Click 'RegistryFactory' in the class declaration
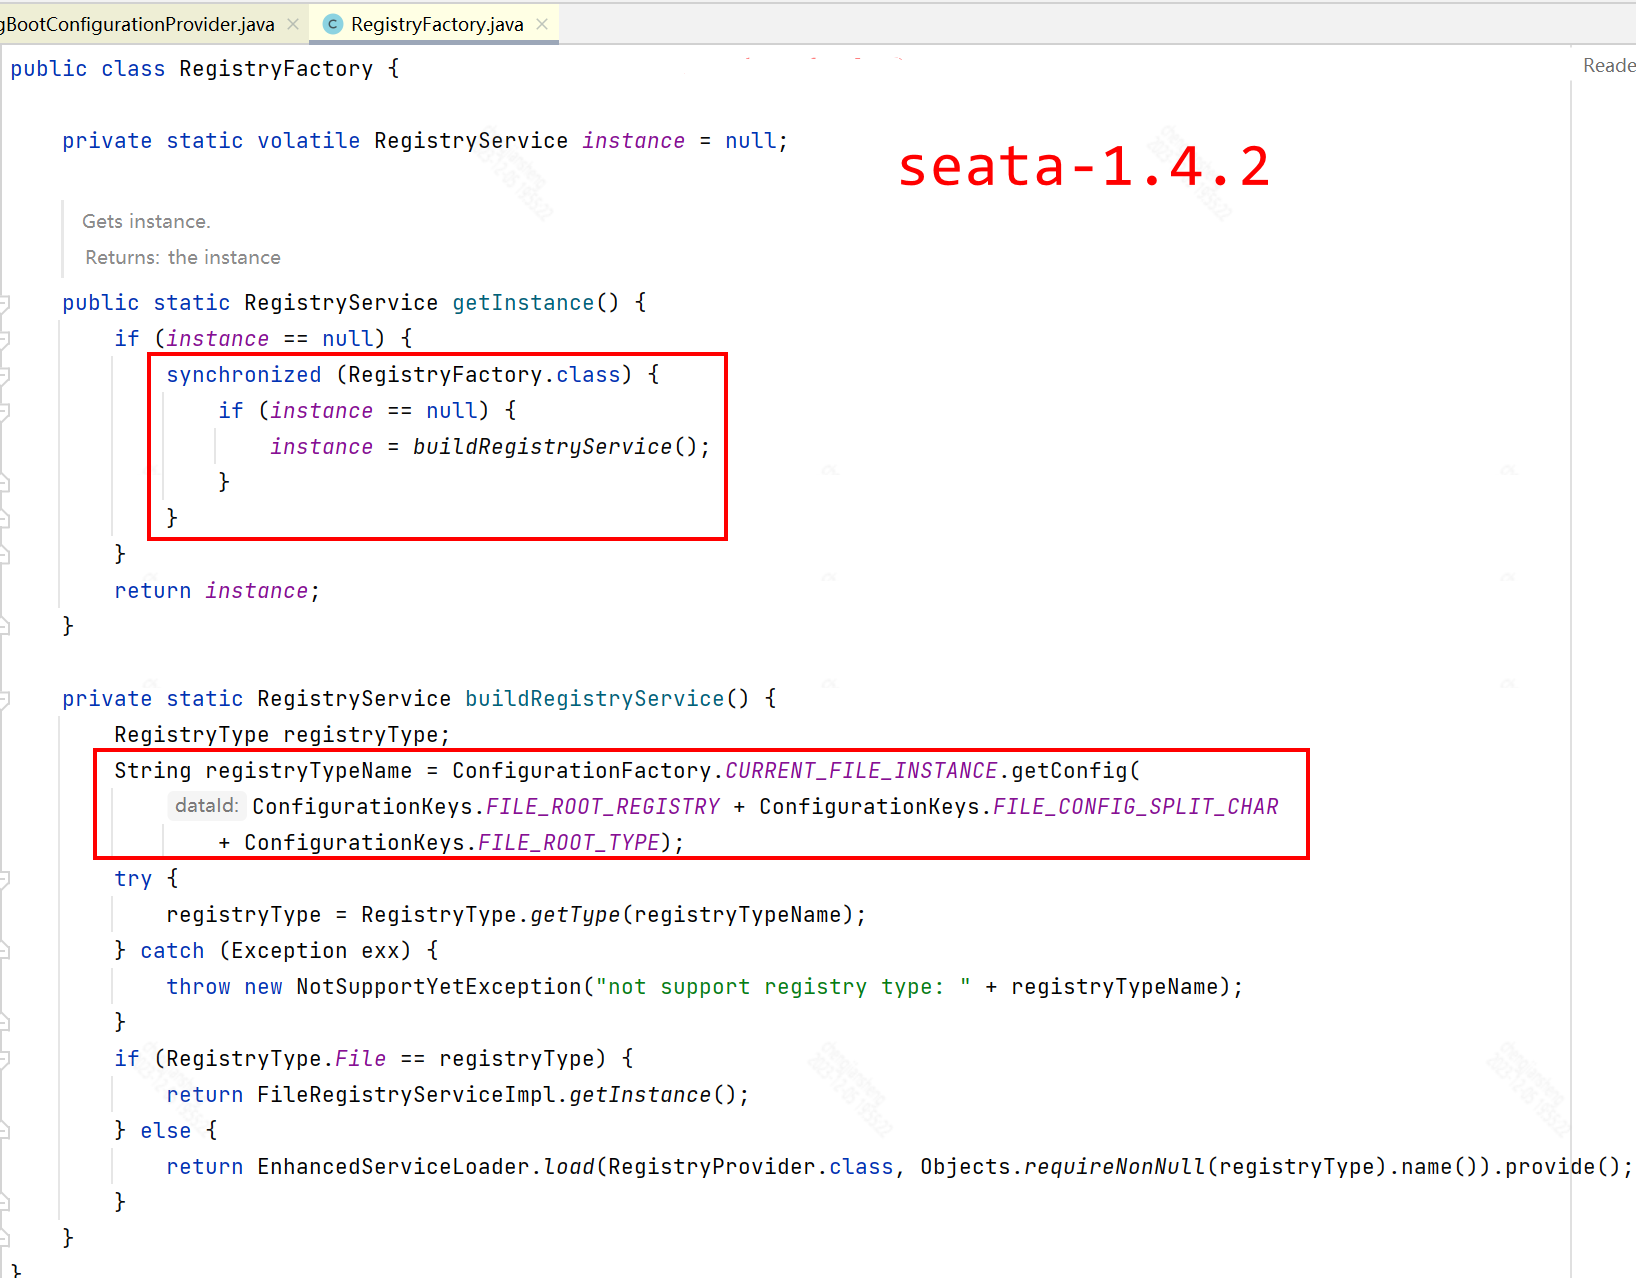Viewport: 1636px width, 1278px height. (276, 69)
